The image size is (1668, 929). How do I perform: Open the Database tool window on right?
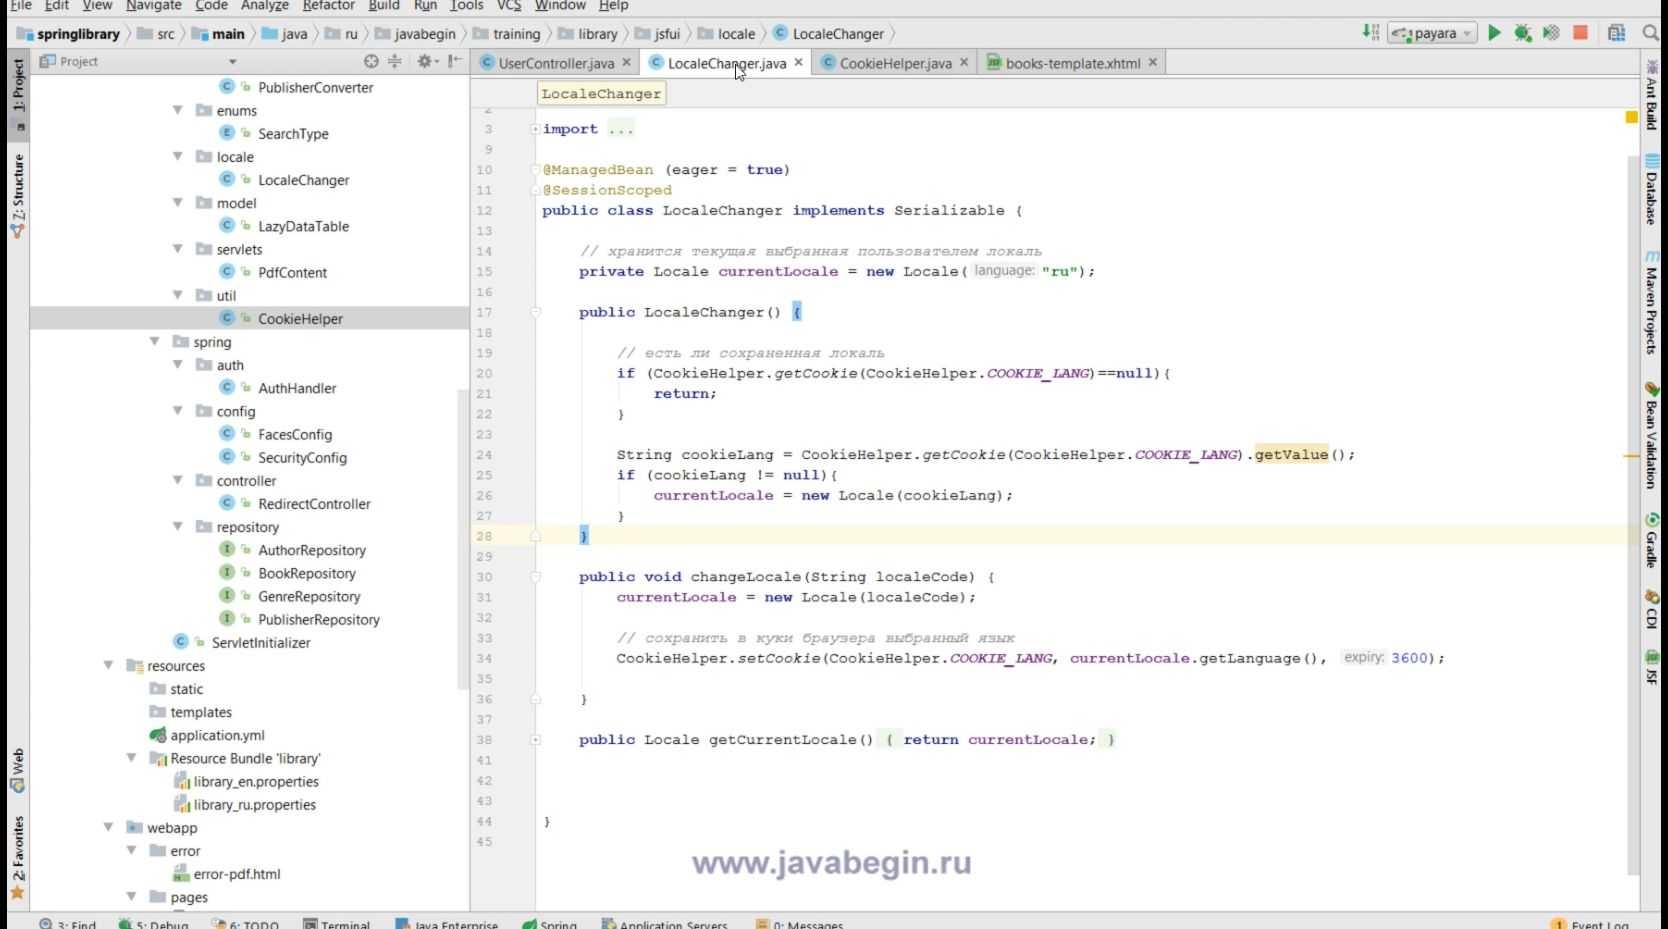click(x=1652, y=188)
